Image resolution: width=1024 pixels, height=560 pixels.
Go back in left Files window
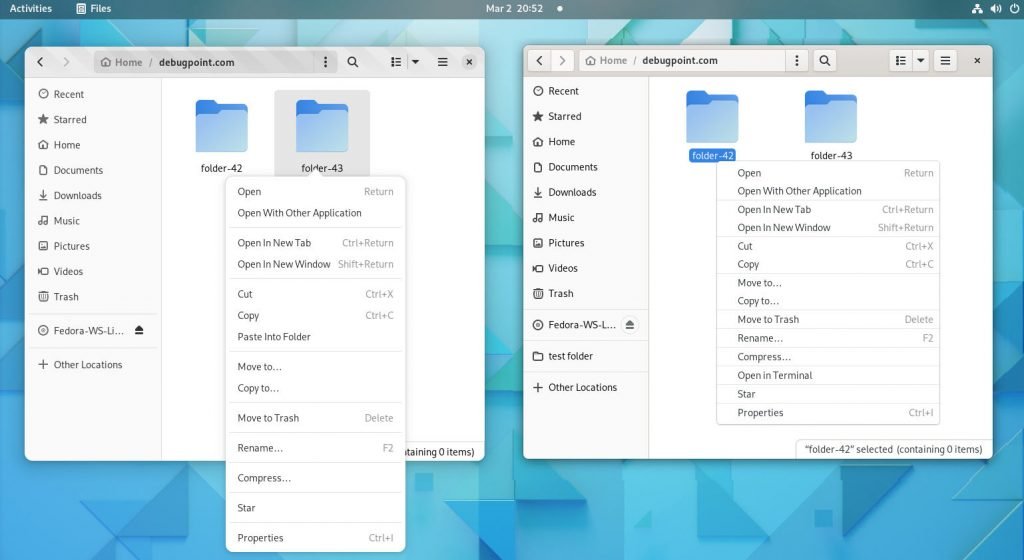(x=40, y=62)
